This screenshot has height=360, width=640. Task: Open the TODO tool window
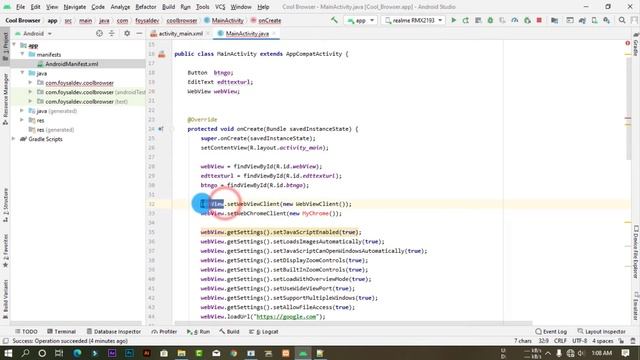click(x=26, y=331)
